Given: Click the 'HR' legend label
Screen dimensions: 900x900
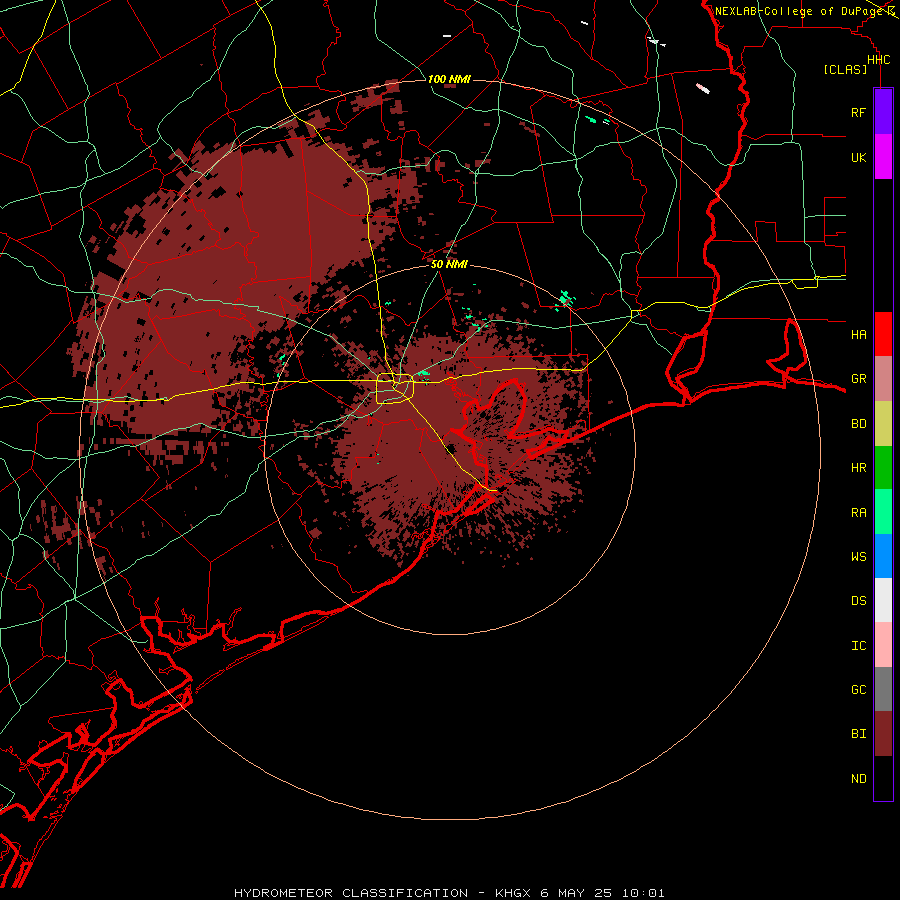Looking at the screenshot, I should [x=858, y=468].
